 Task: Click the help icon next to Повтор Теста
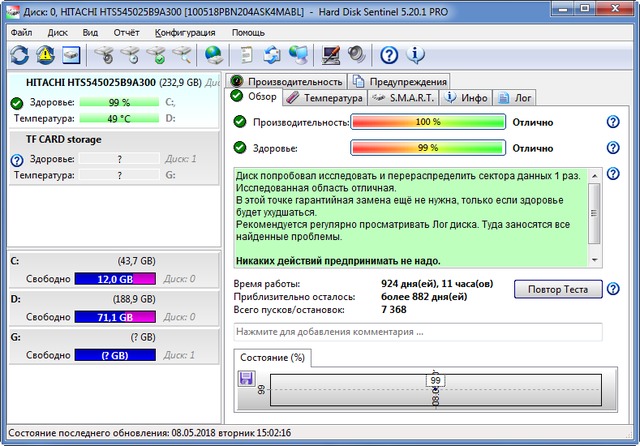click(613, 289)
